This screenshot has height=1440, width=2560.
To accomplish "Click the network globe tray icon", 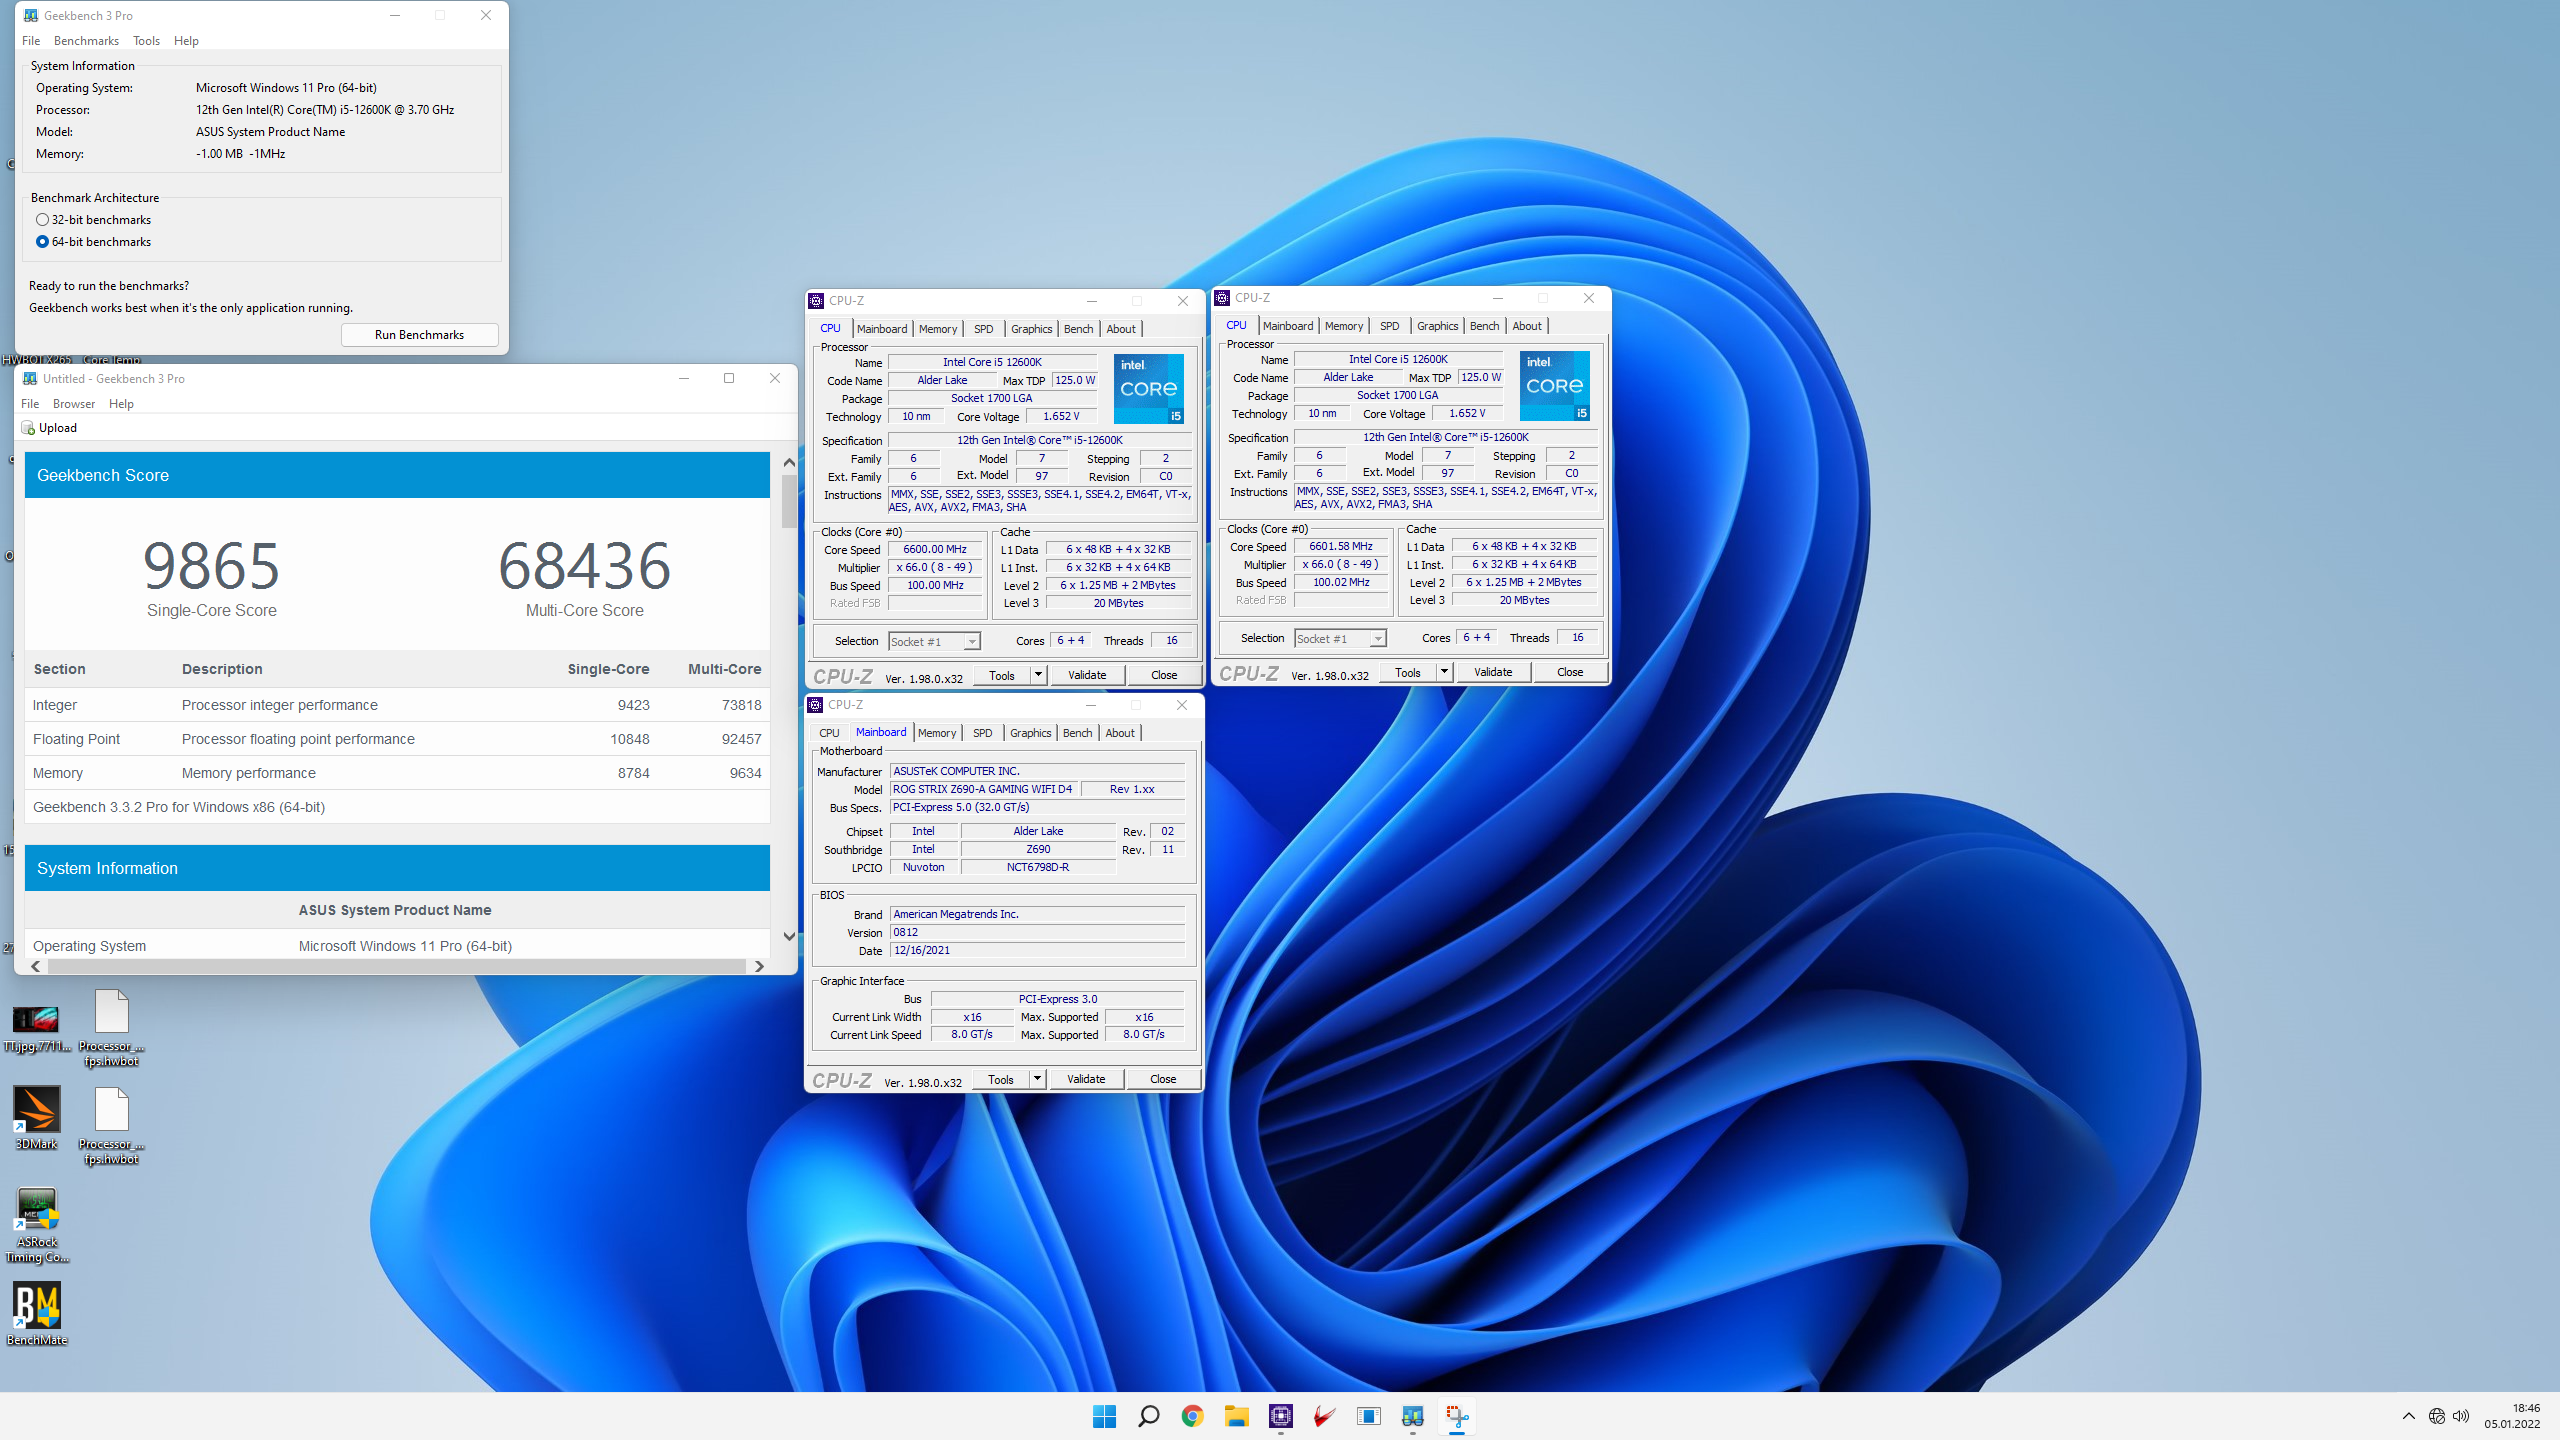I will tap(2437, 1416).
